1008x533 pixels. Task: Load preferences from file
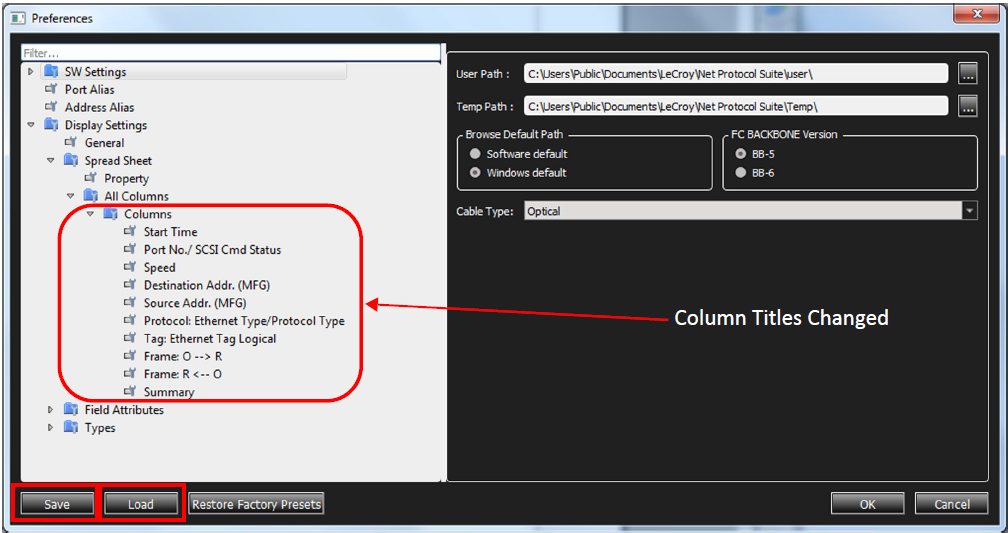point(140,504)
